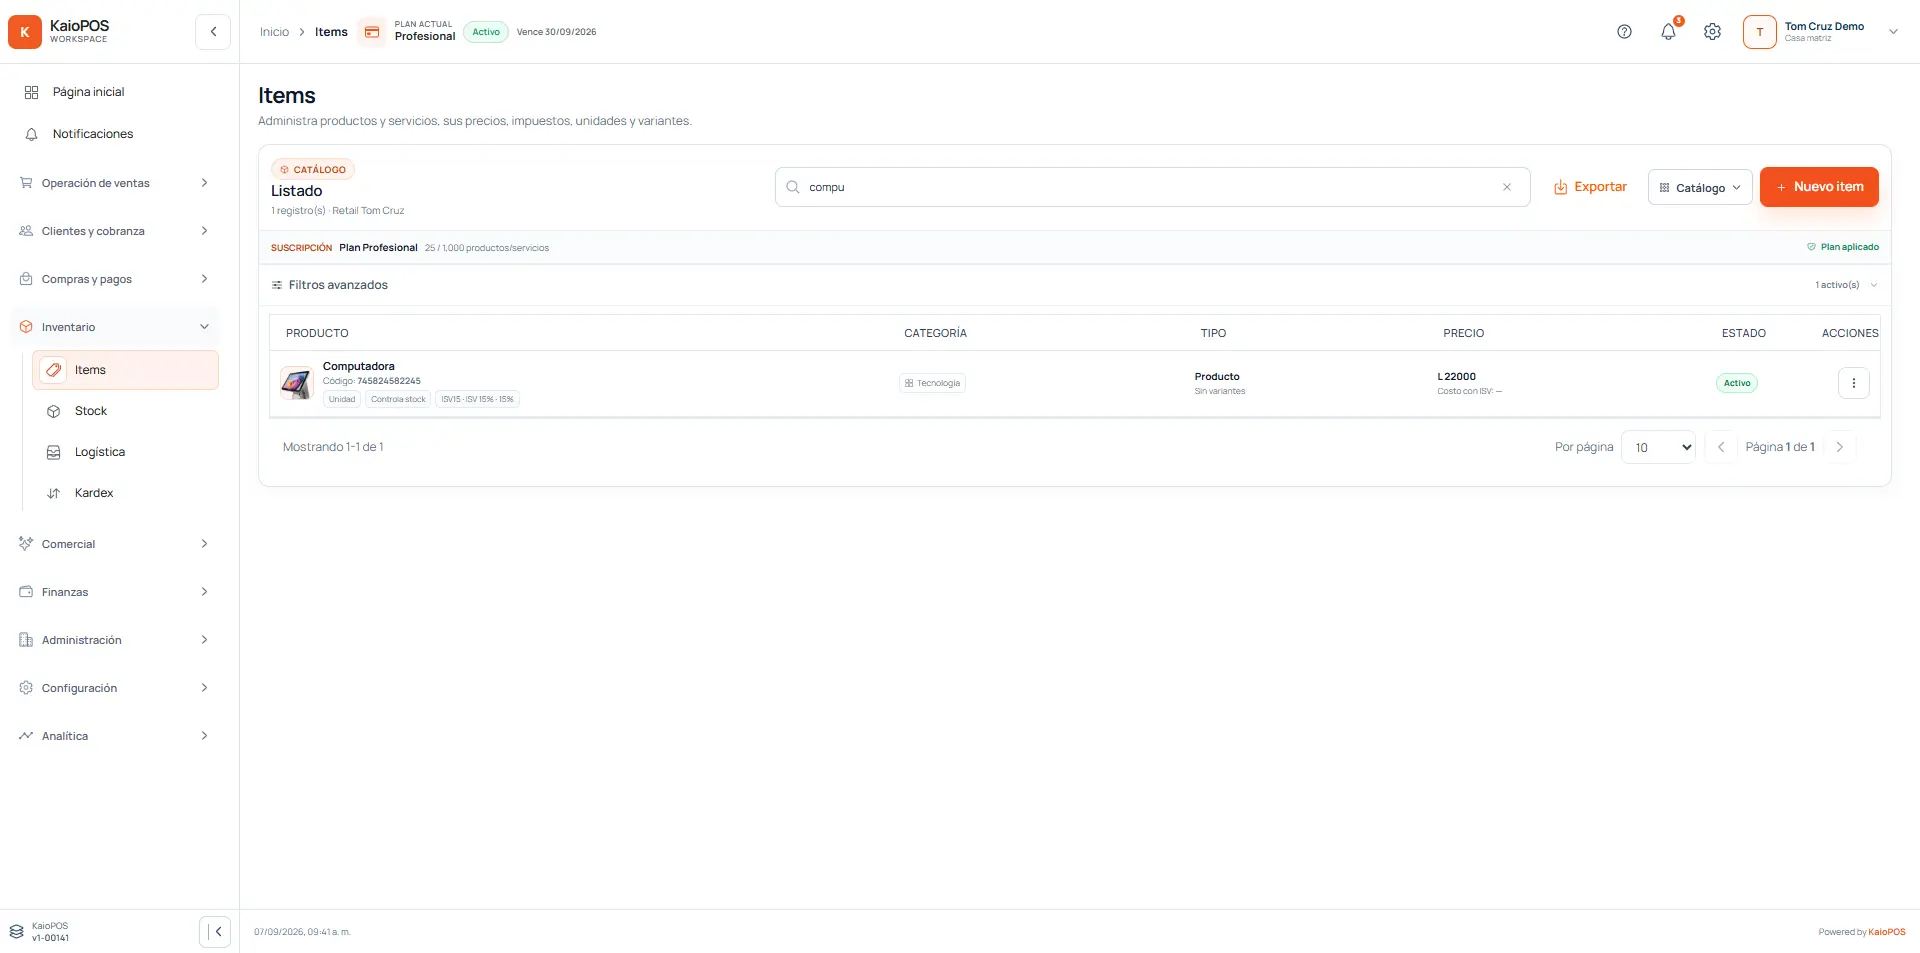Collapse the Inventario section
The height and width of the screenshot is (953, 1920).
[115, 327]
